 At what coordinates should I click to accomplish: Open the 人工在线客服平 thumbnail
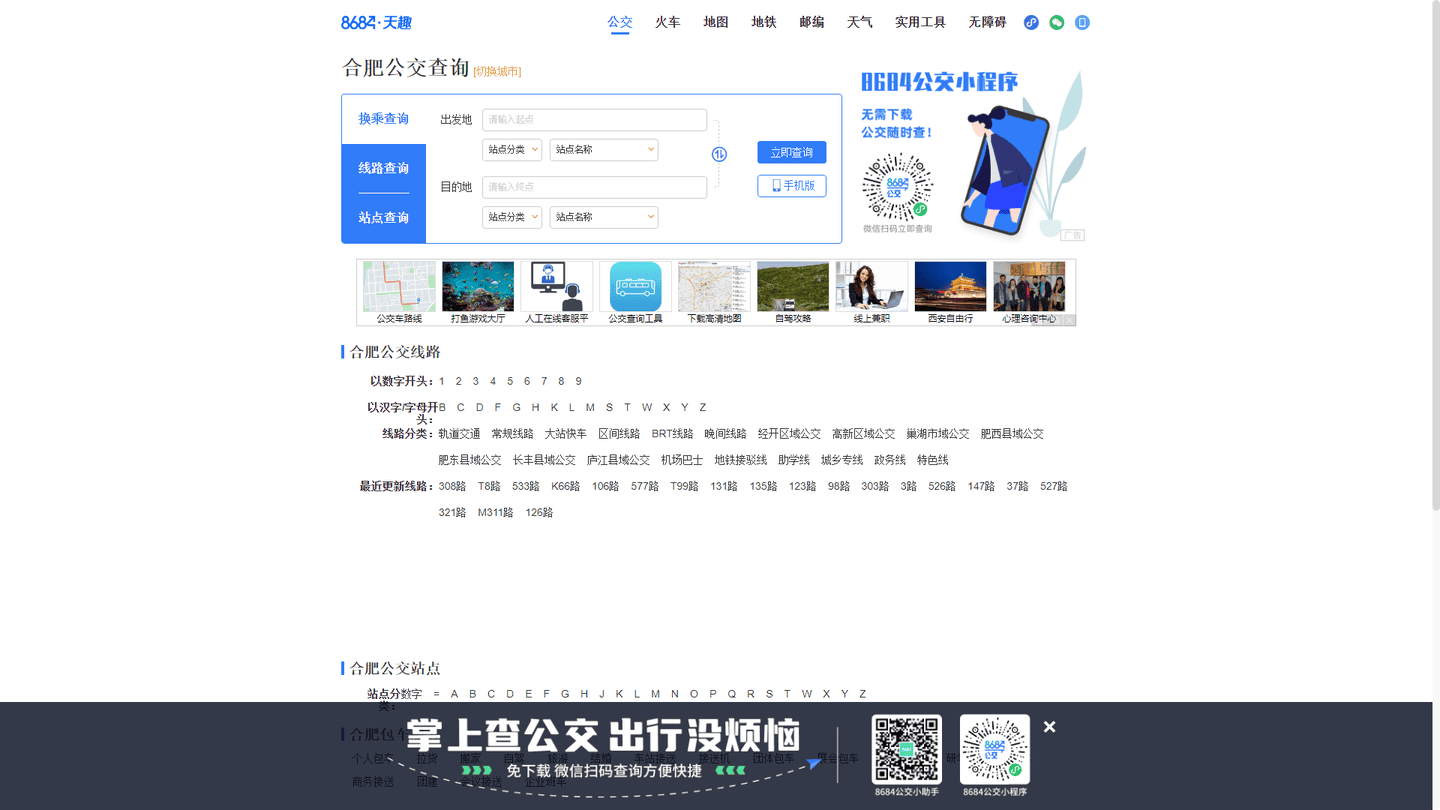557,292
